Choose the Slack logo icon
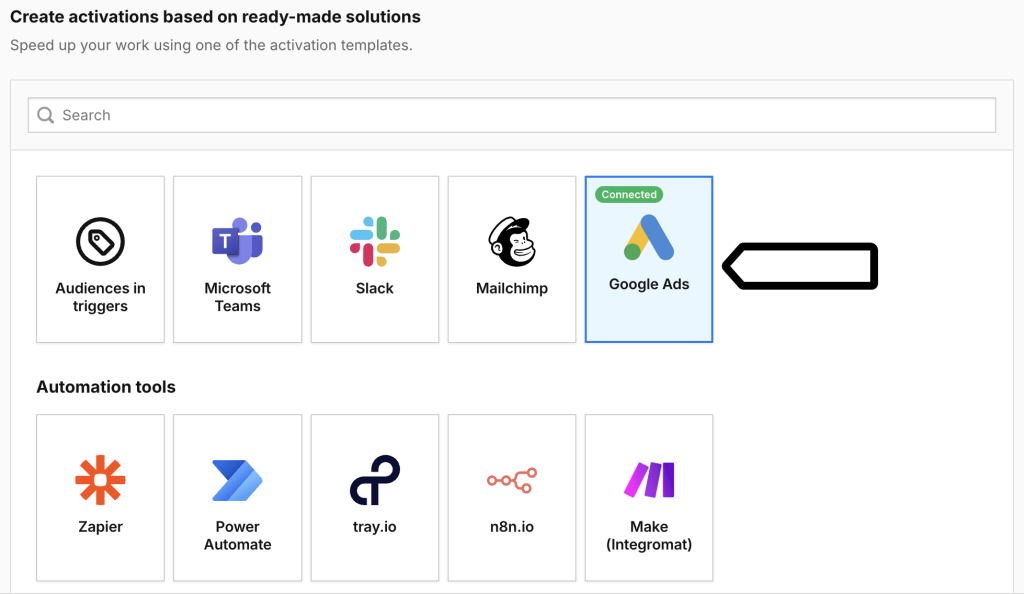Image resolution: width=1024 pixels, height=594 pixels. pyautogui.click(x=375, y=242)
